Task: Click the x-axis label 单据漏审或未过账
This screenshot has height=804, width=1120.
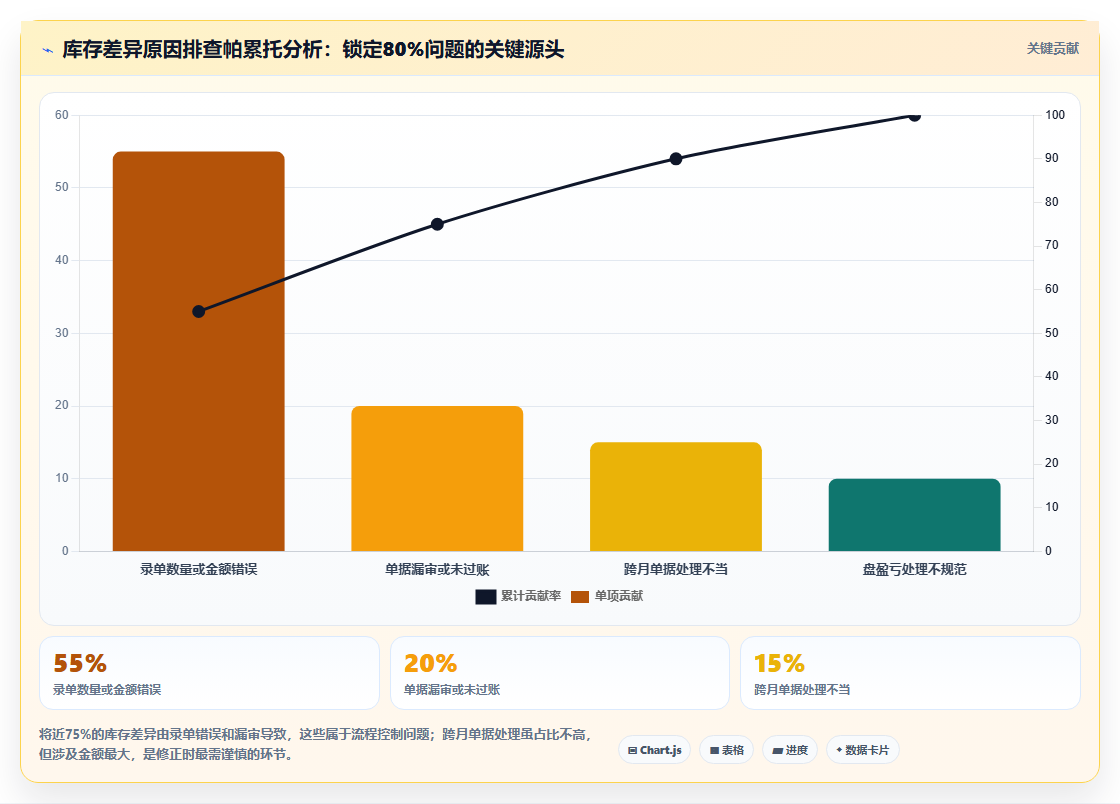Action: [437, 569]
